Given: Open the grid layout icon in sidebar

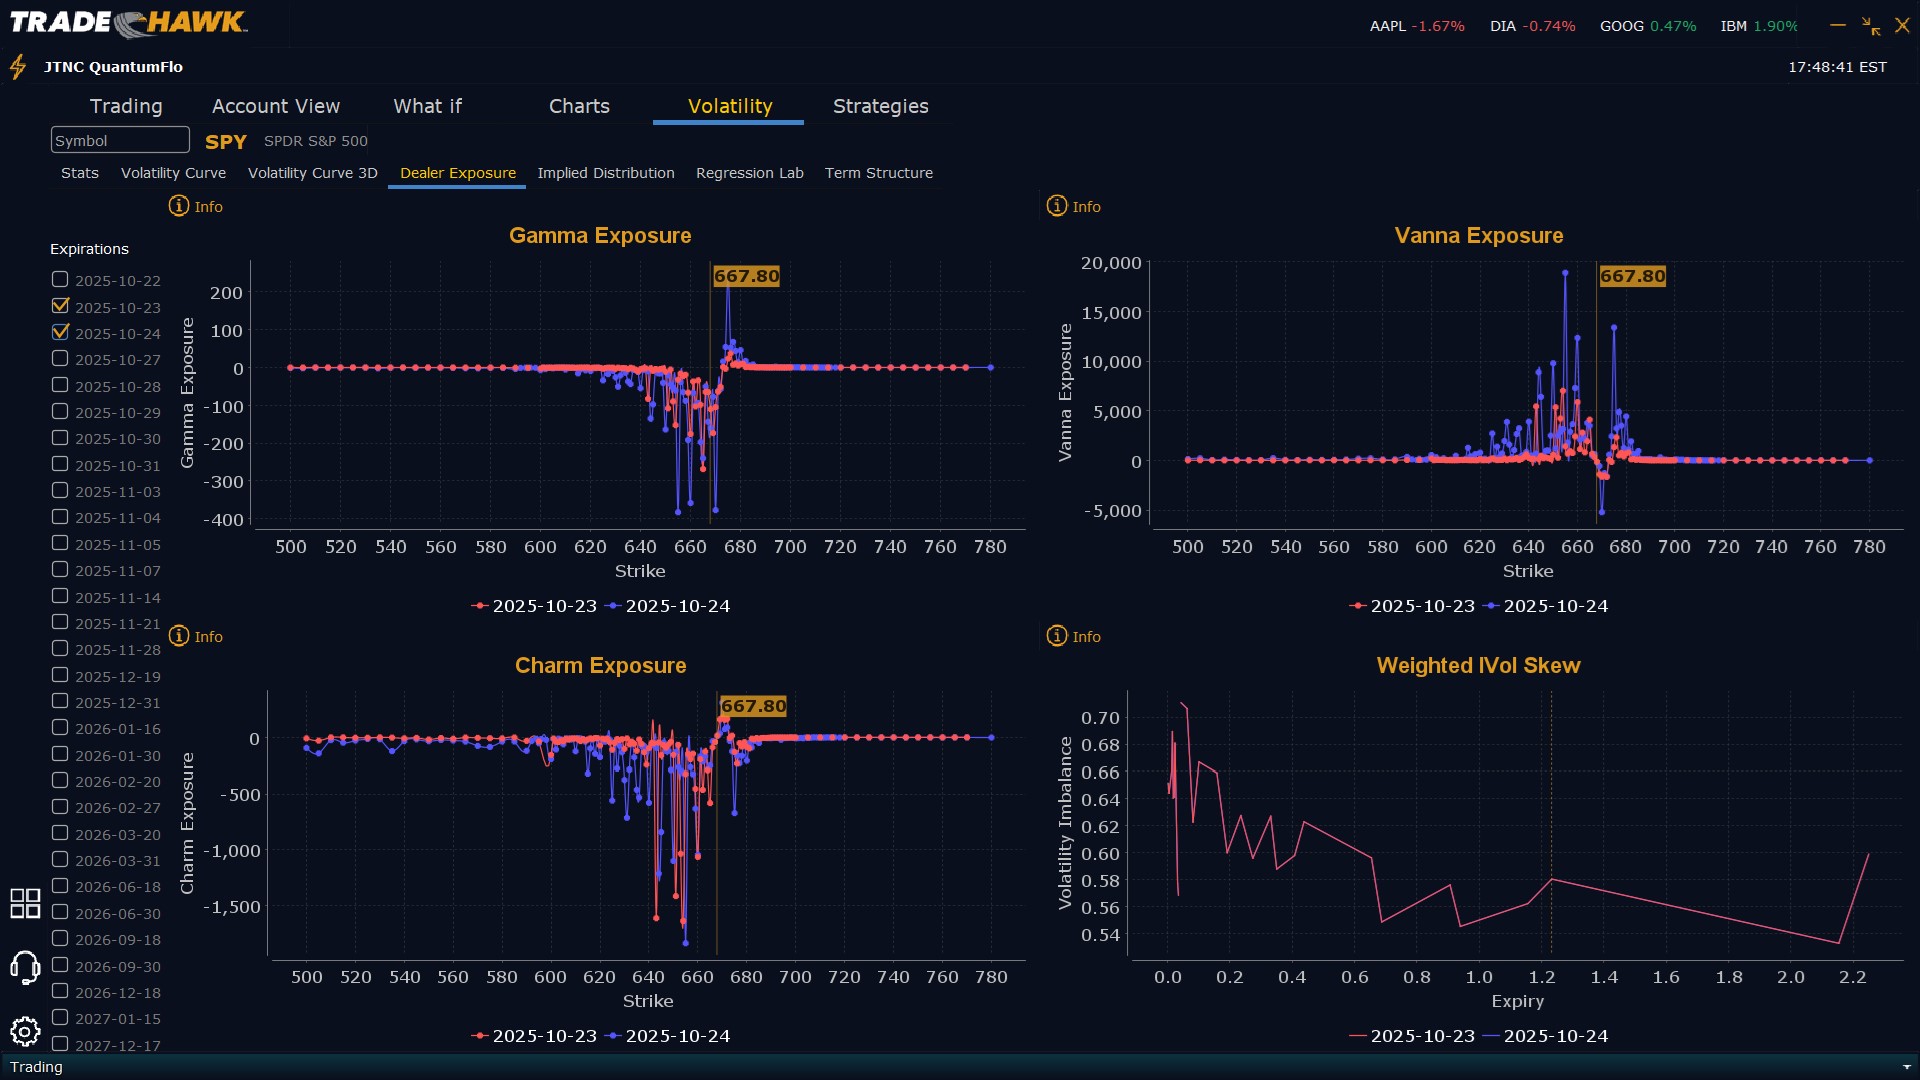Looking at the screenshot, I should 25,903.
